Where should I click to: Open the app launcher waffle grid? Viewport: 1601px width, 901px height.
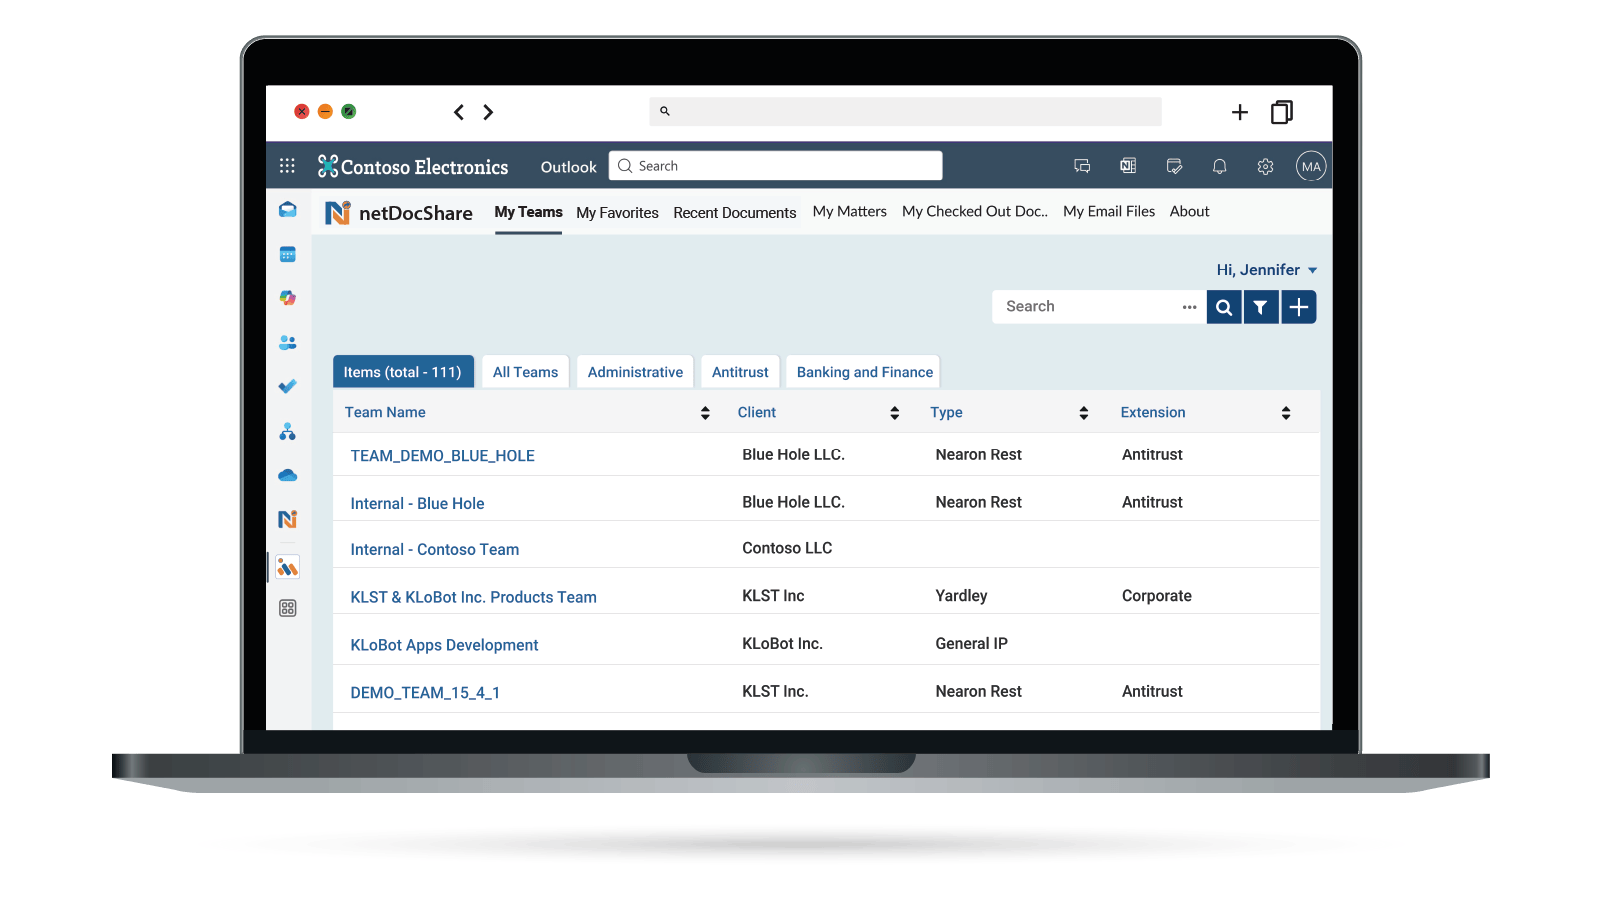287,166
